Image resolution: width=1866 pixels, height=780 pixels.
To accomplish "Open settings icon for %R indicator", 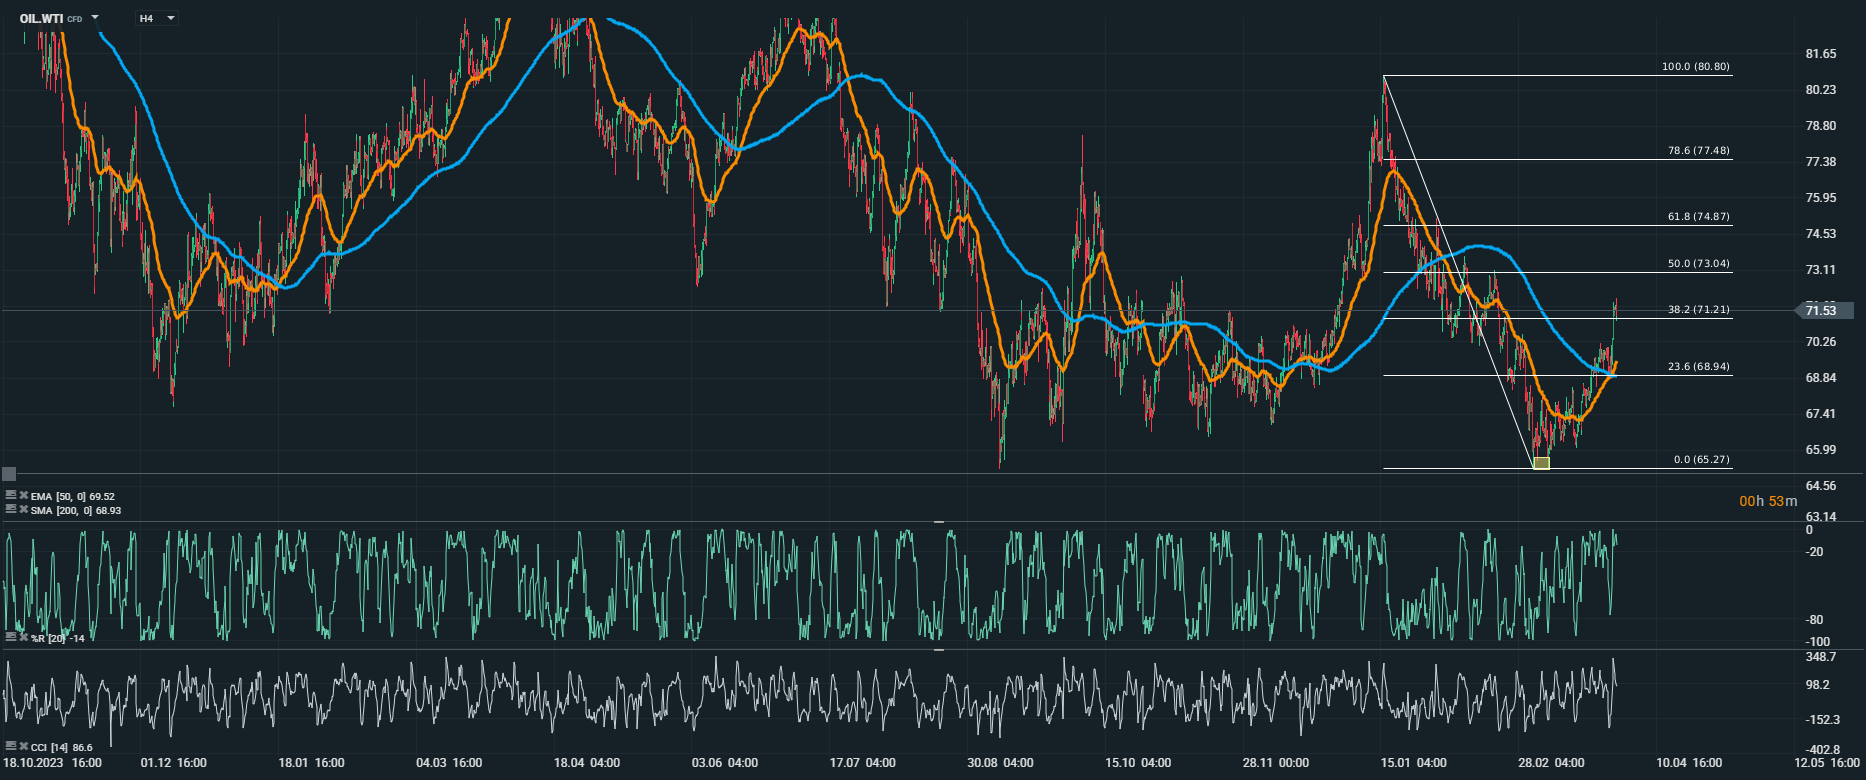I will (x=11, y=637).
